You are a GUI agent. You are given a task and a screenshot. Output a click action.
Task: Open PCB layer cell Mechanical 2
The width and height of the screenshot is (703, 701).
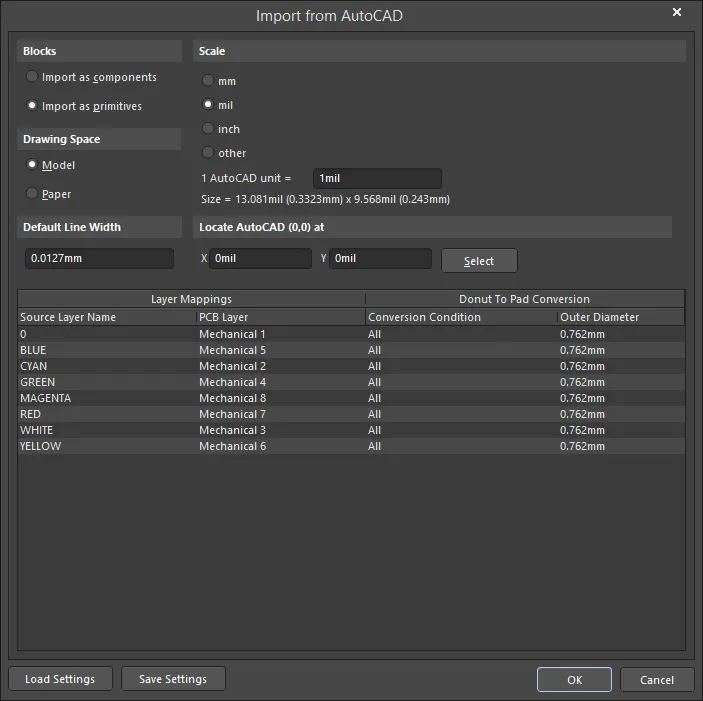point(281,366)
